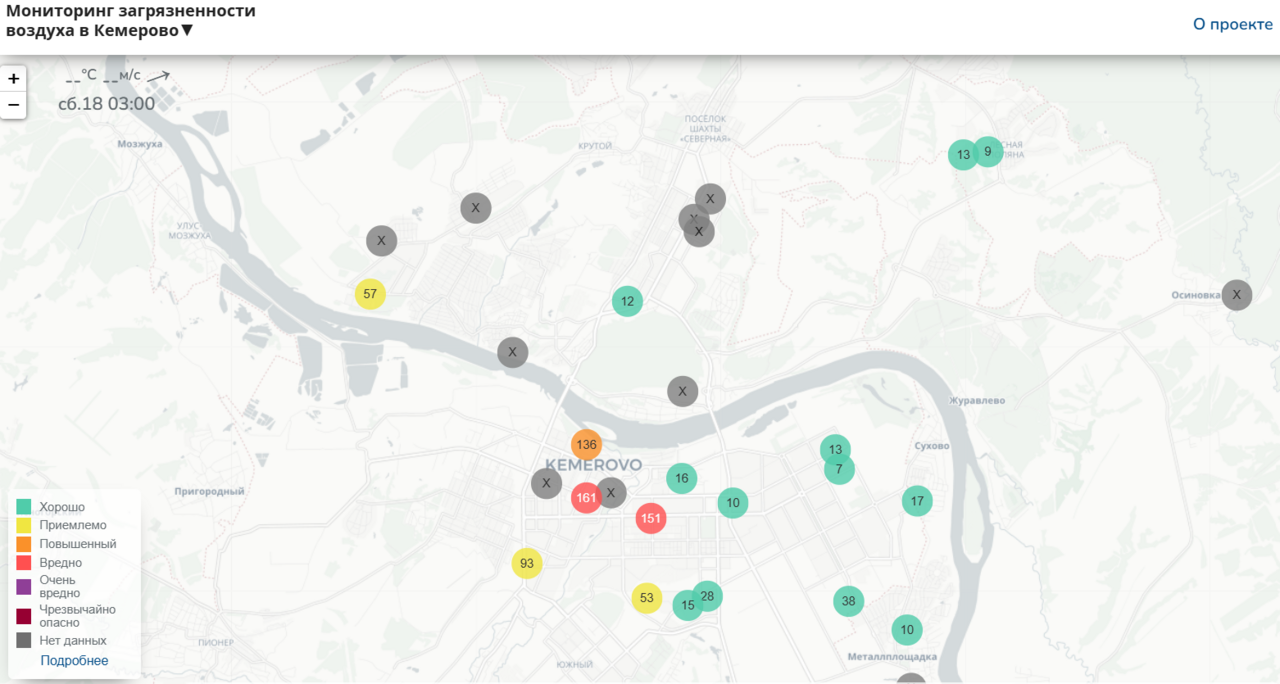
Task: Select the yellow sensor marker 57
Action: [370, 294]
